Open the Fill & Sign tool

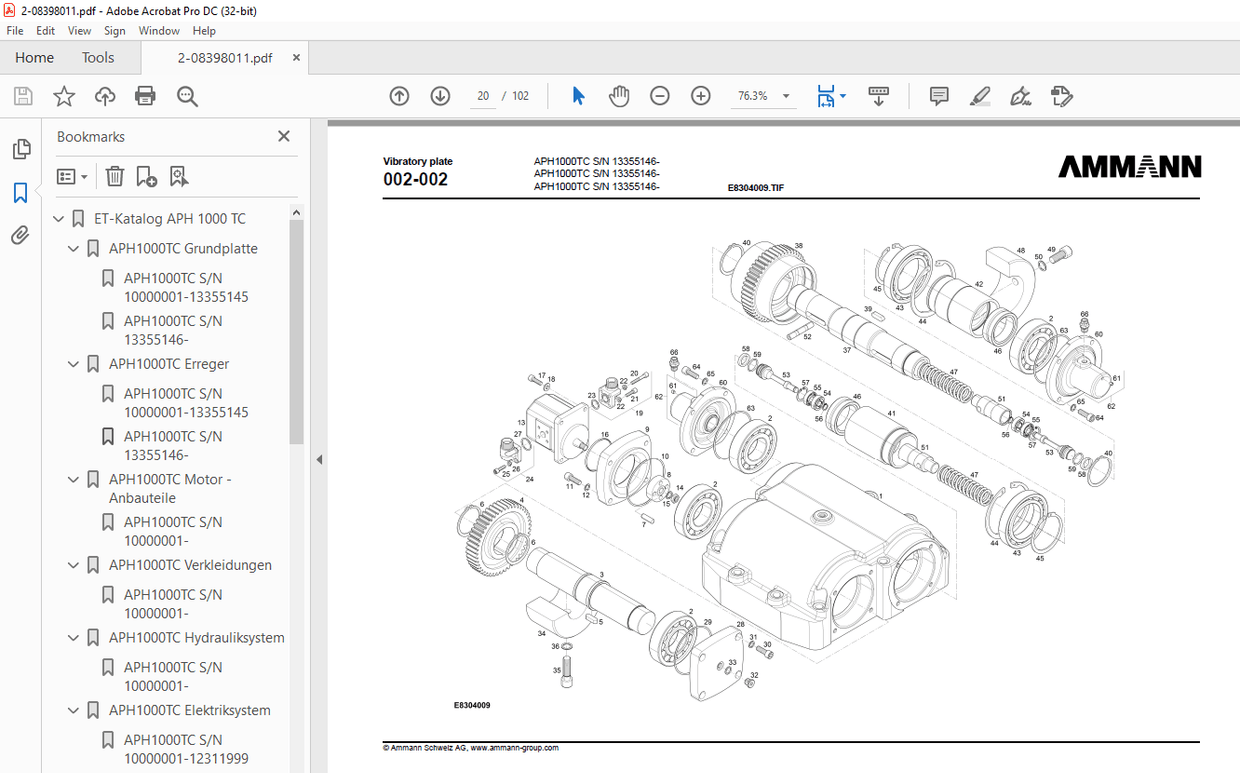pos(1020,95)
